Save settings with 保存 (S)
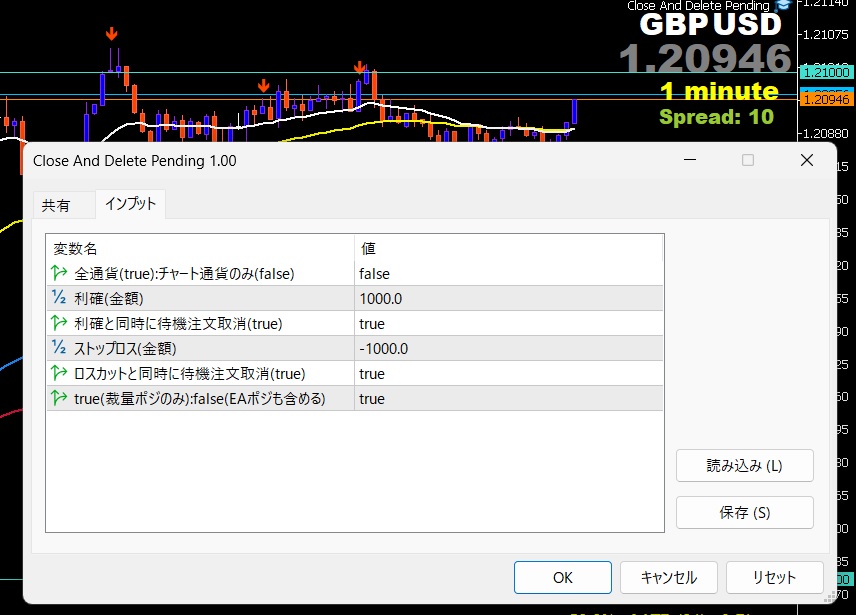The image size is (856, 615). 745,512
